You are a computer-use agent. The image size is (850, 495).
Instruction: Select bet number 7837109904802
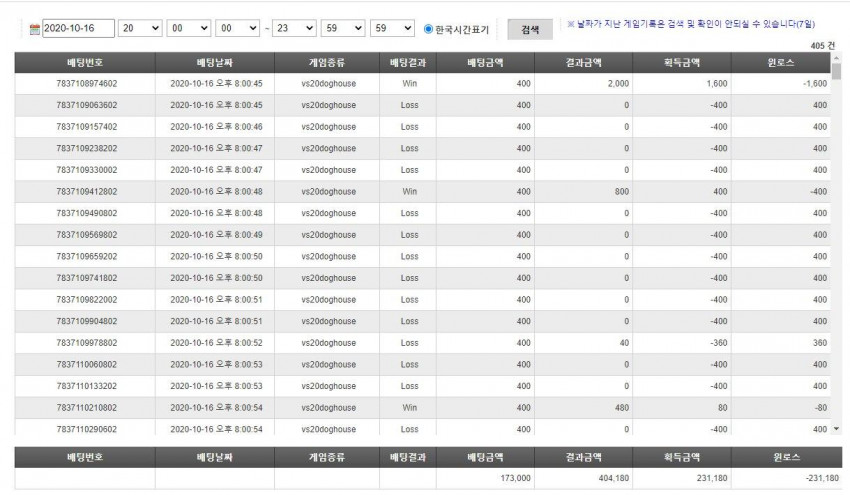[87, 322]
